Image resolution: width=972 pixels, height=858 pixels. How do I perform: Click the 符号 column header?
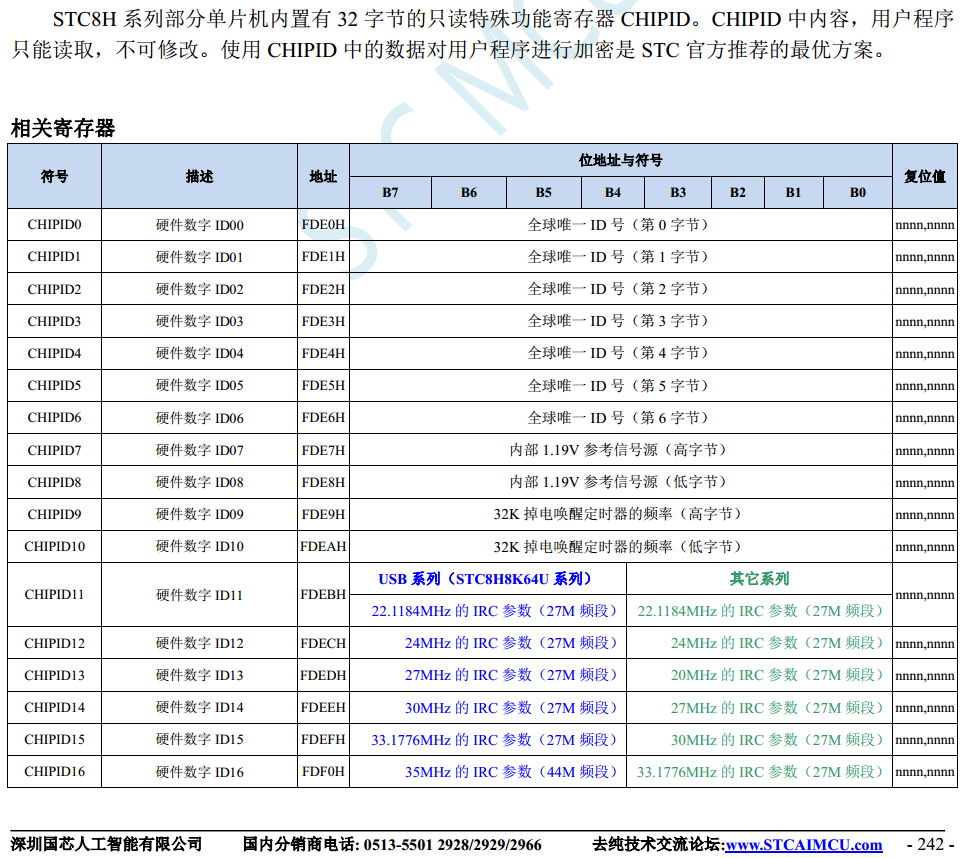pos(55,176)
